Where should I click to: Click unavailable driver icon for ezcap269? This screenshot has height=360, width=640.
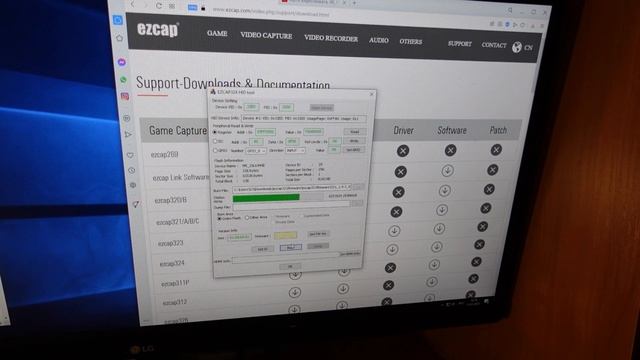pyautogui.click(x=403, y=151)
